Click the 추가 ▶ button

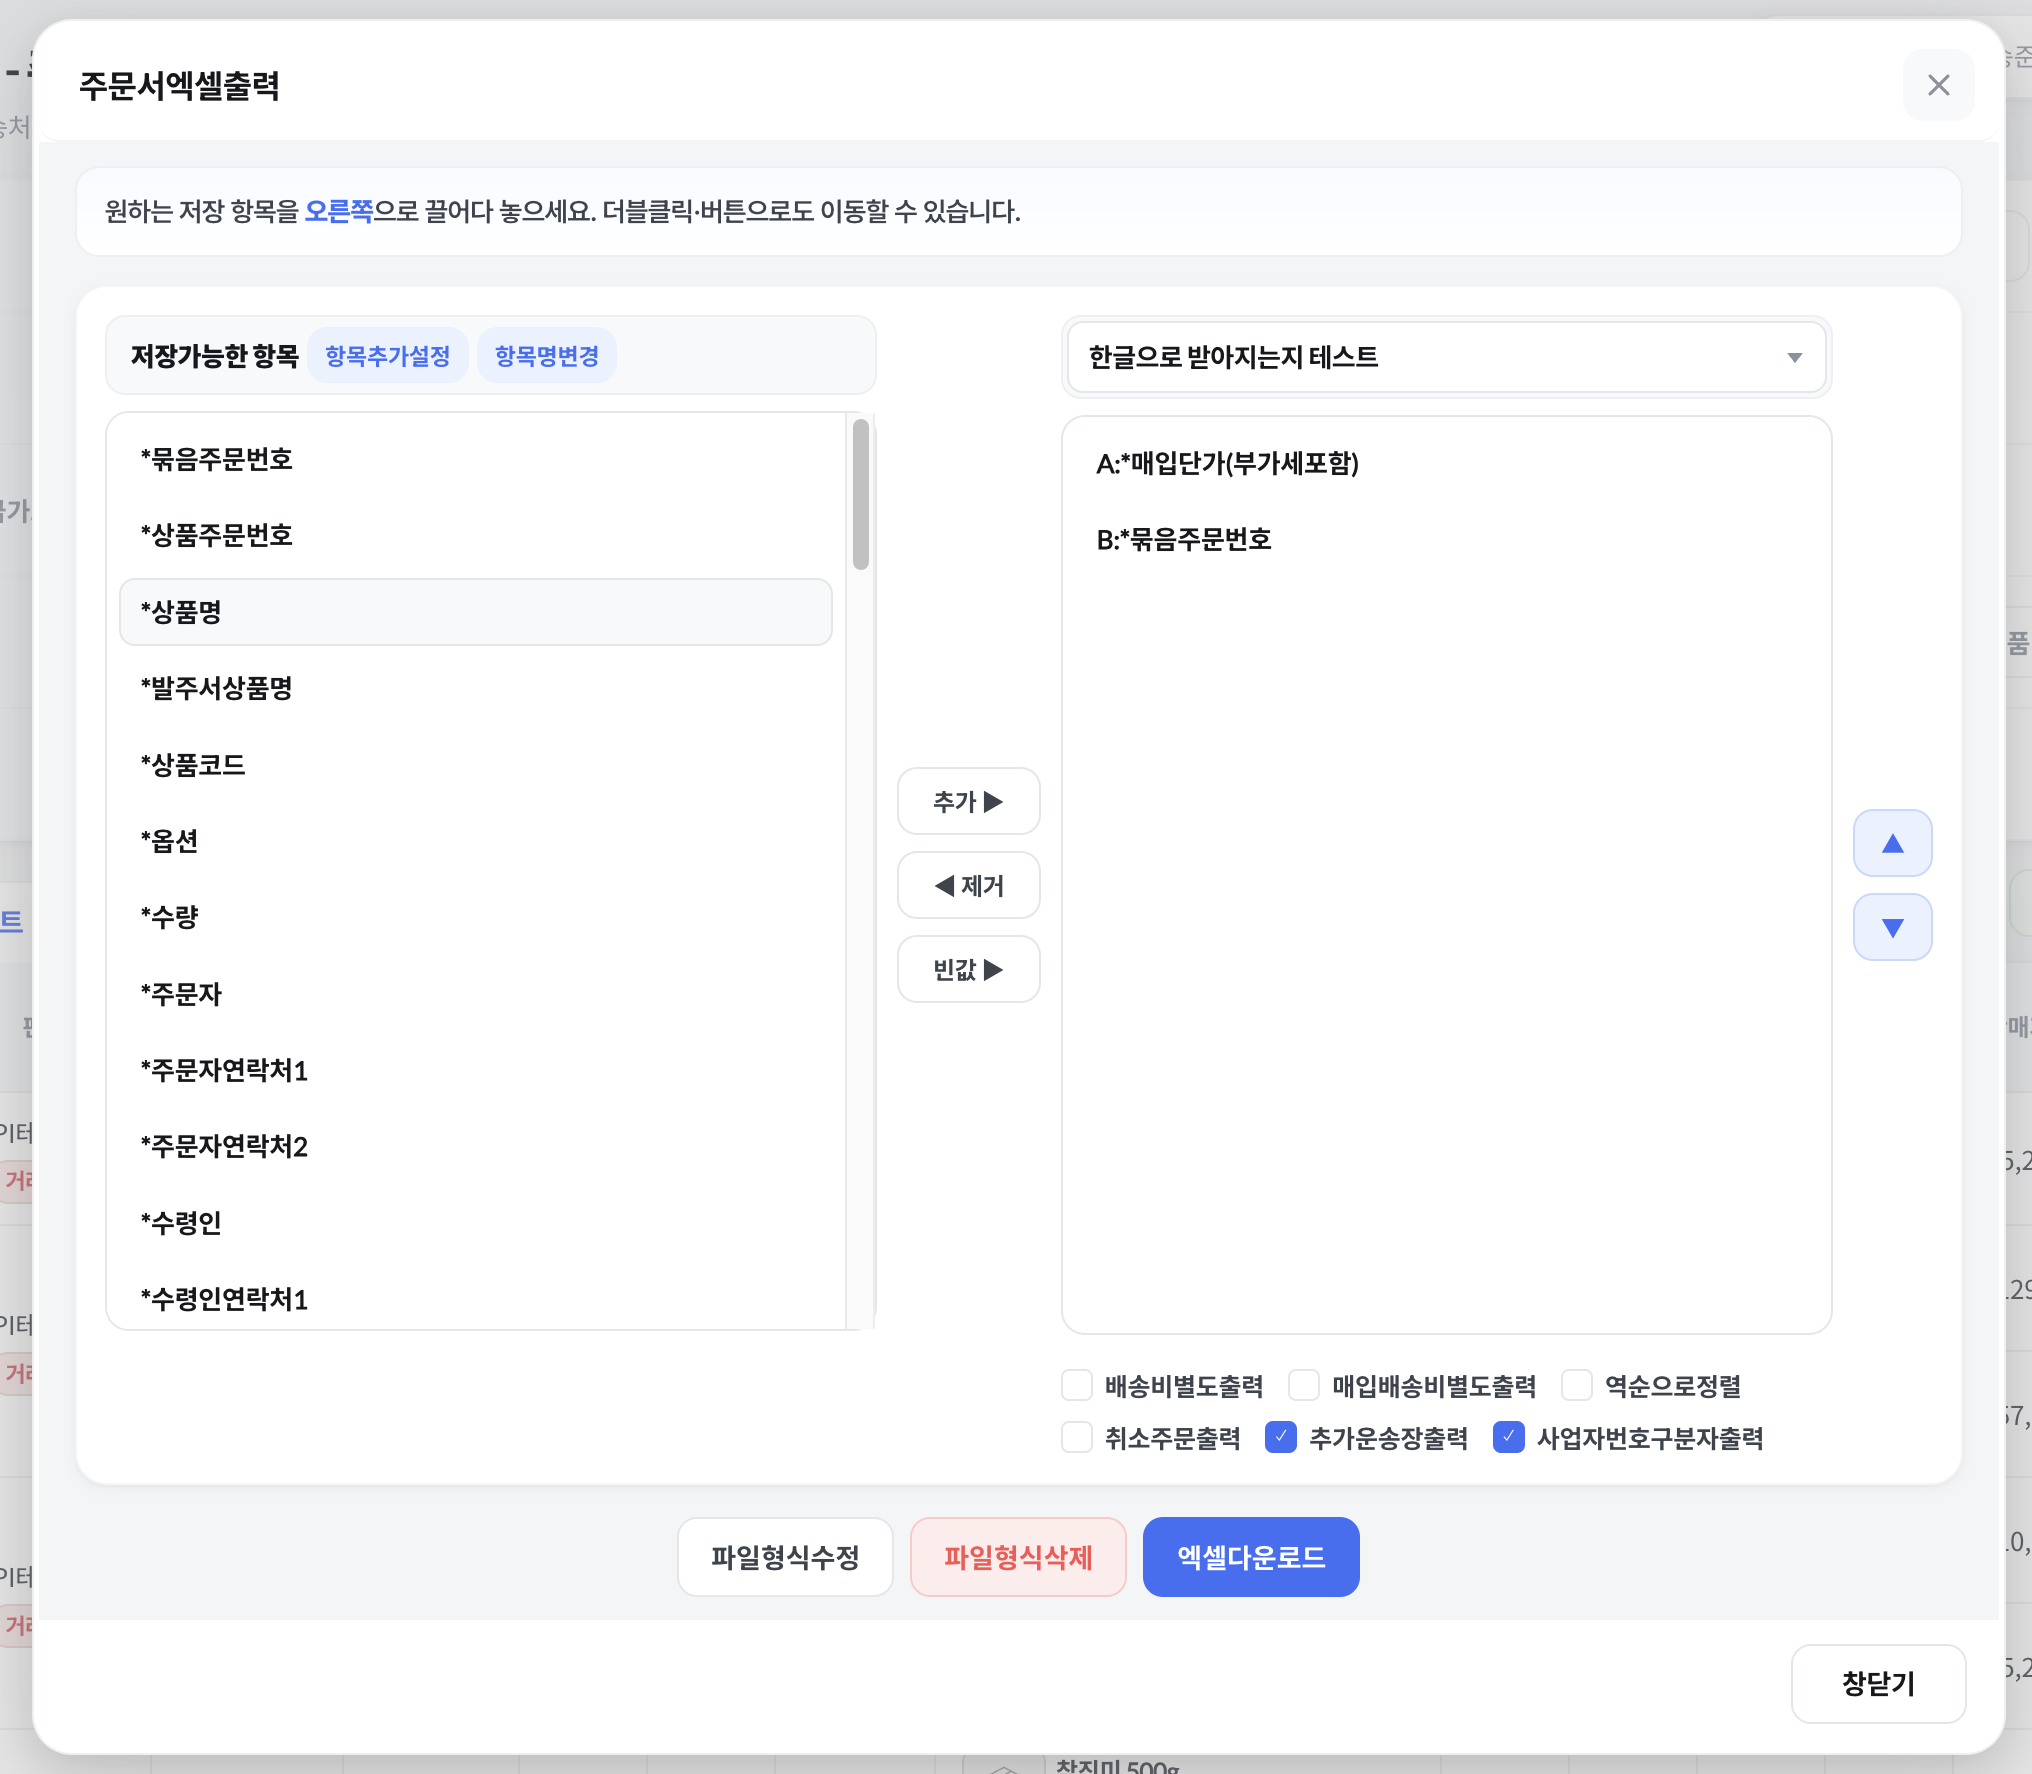[968, 801]
